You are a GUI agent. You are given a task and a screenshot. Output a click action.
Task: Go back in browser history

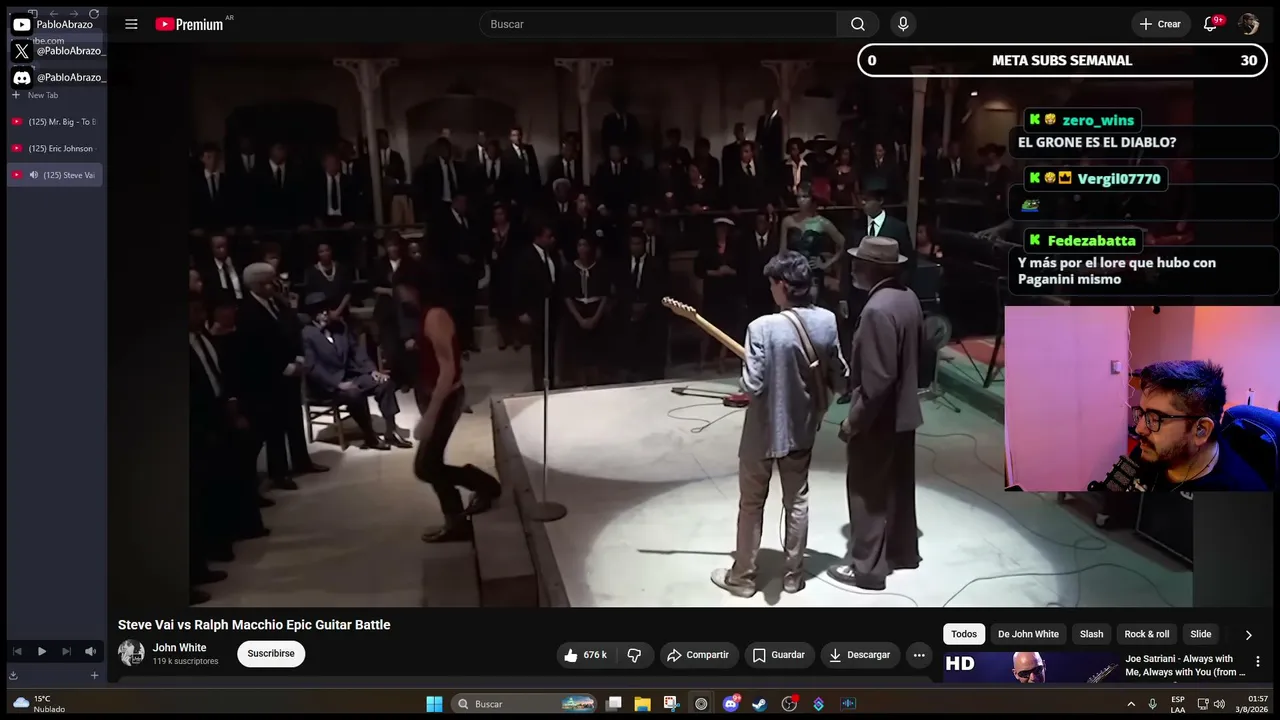click(53, 14)
